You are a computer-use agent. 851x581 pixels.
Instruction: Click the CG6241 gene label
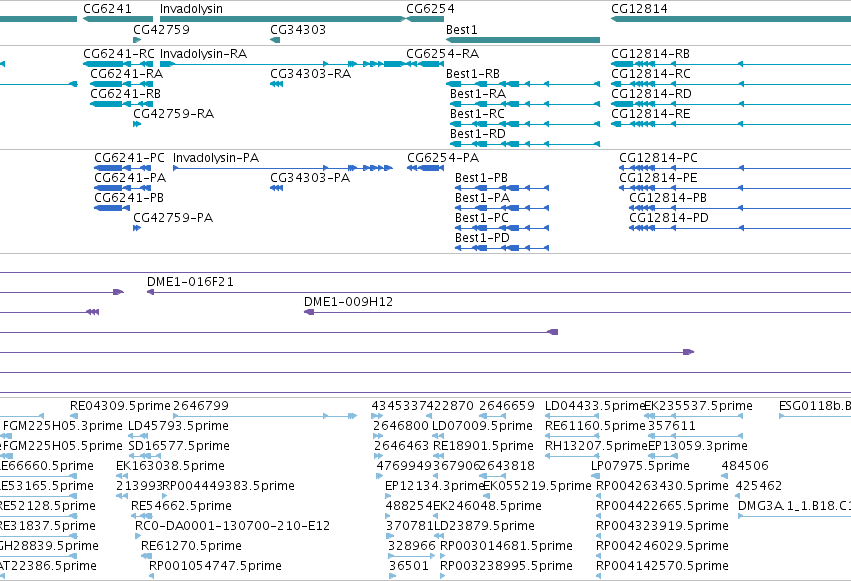coord(107,9)
